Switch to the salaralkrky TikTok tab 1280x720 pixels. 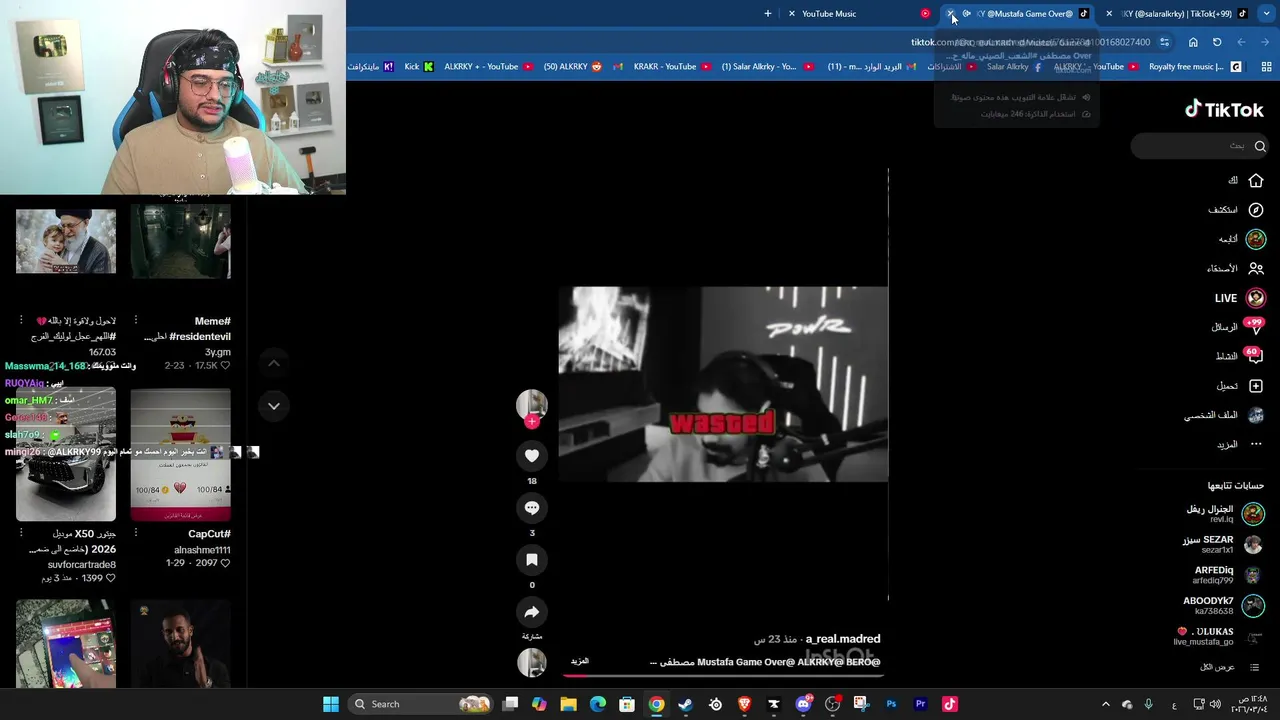(x=1178, y=14)
